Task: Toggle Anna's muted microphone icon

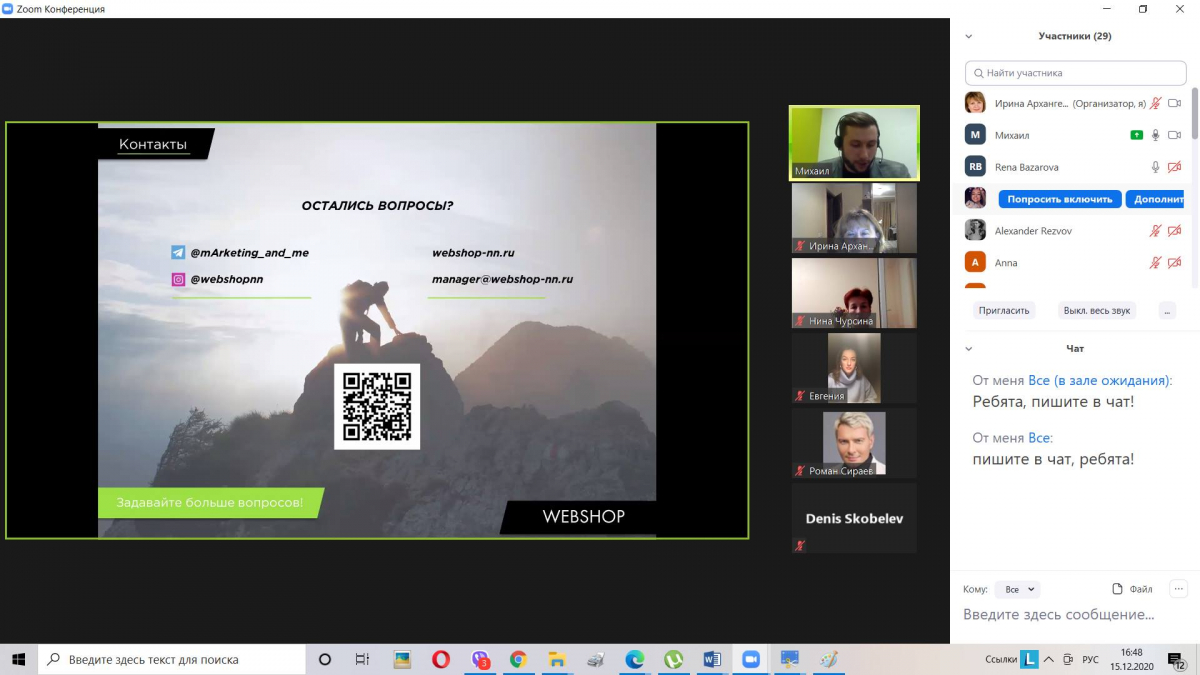Action: [1156, 263]
